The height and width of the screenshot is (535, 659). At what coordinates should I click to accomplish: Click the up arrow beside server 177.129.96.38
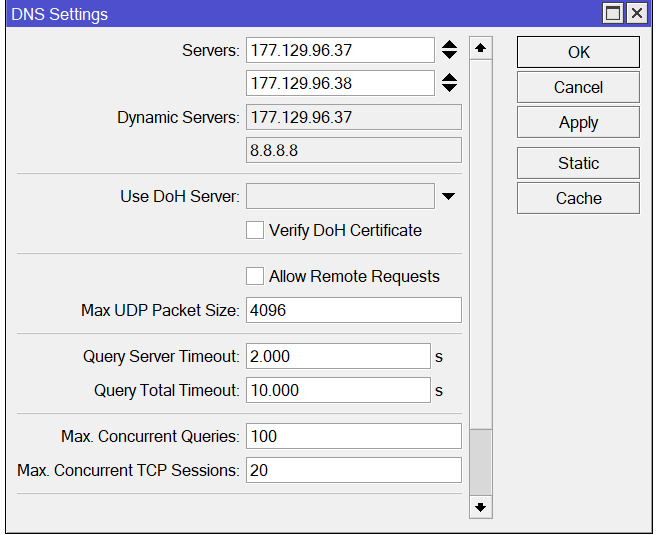pyautogui.click(x=449, y=77)
